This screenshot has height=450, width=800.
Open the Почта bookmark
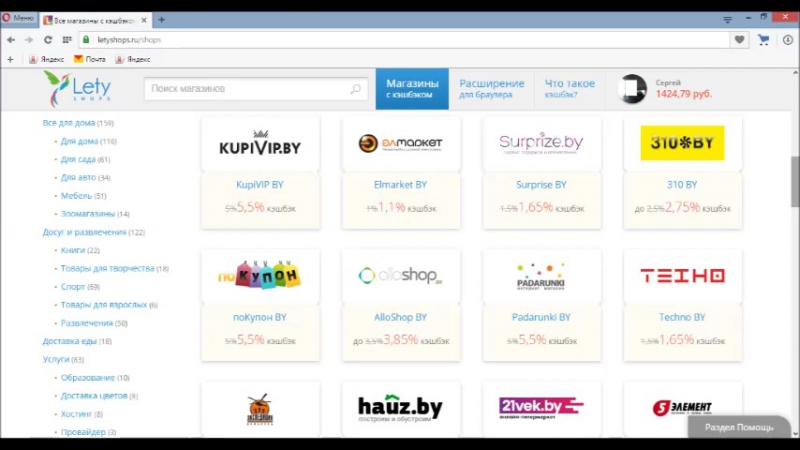pyautogui.click(x=90, y=59)
